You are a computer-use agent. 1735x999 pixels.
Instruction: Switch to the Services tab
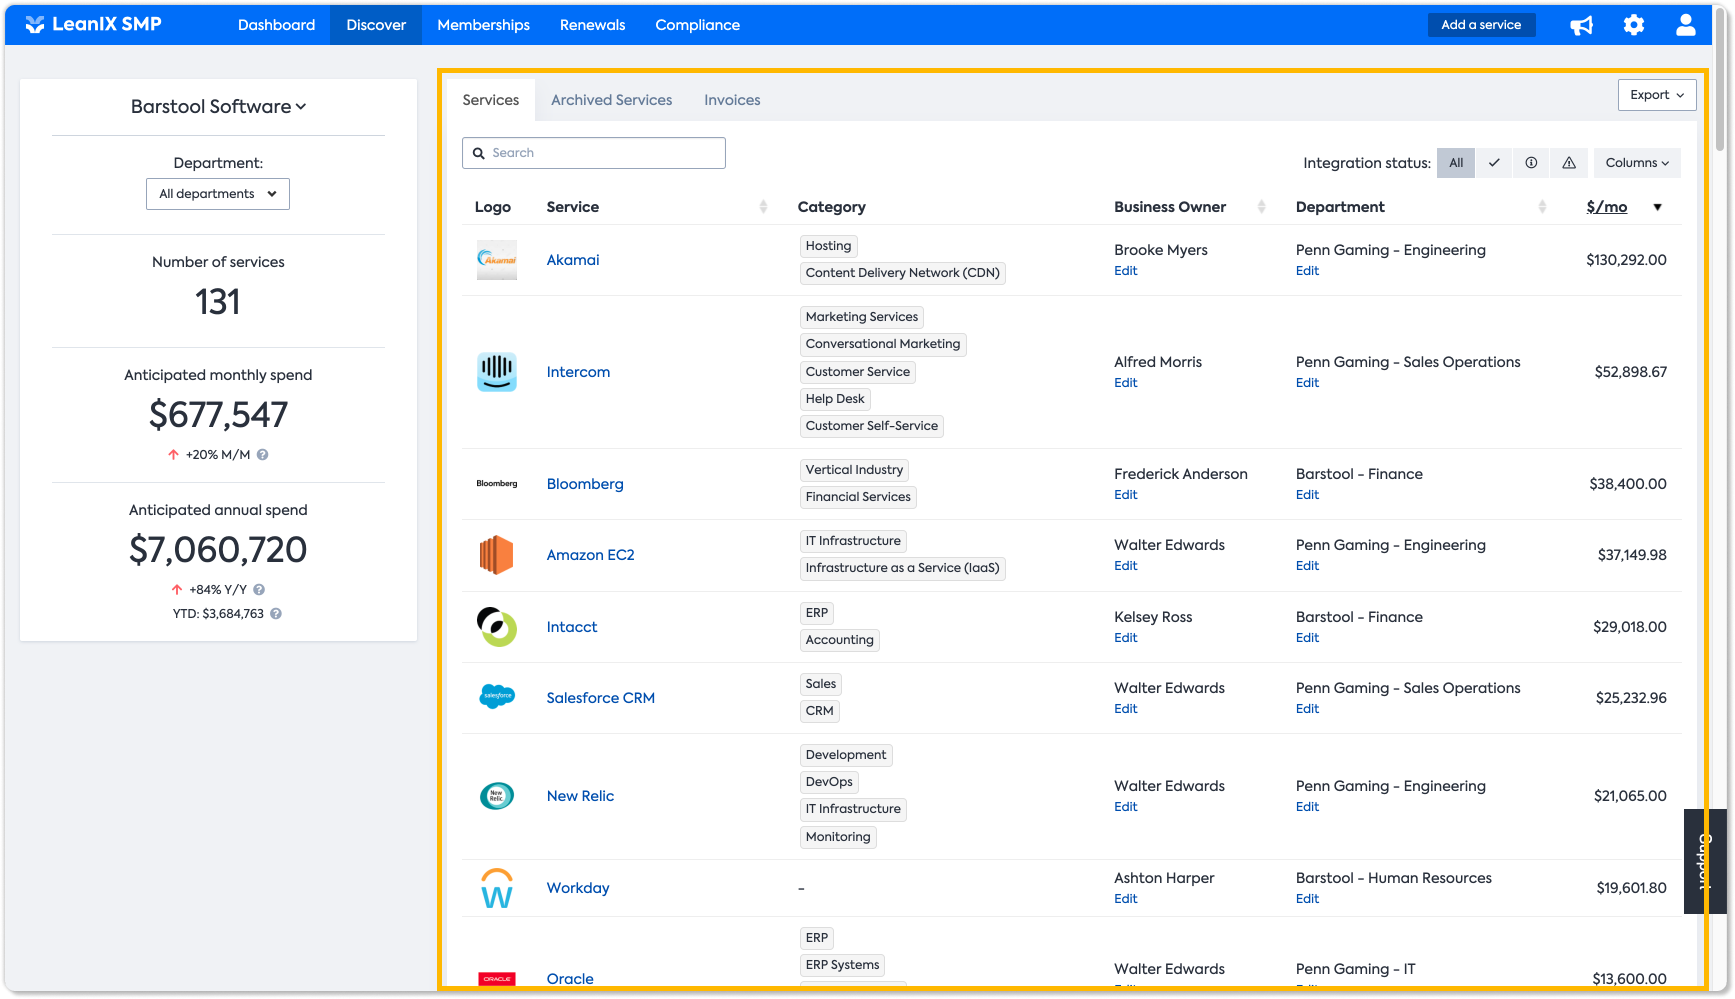pyautogui.click(x=491, y=100)
